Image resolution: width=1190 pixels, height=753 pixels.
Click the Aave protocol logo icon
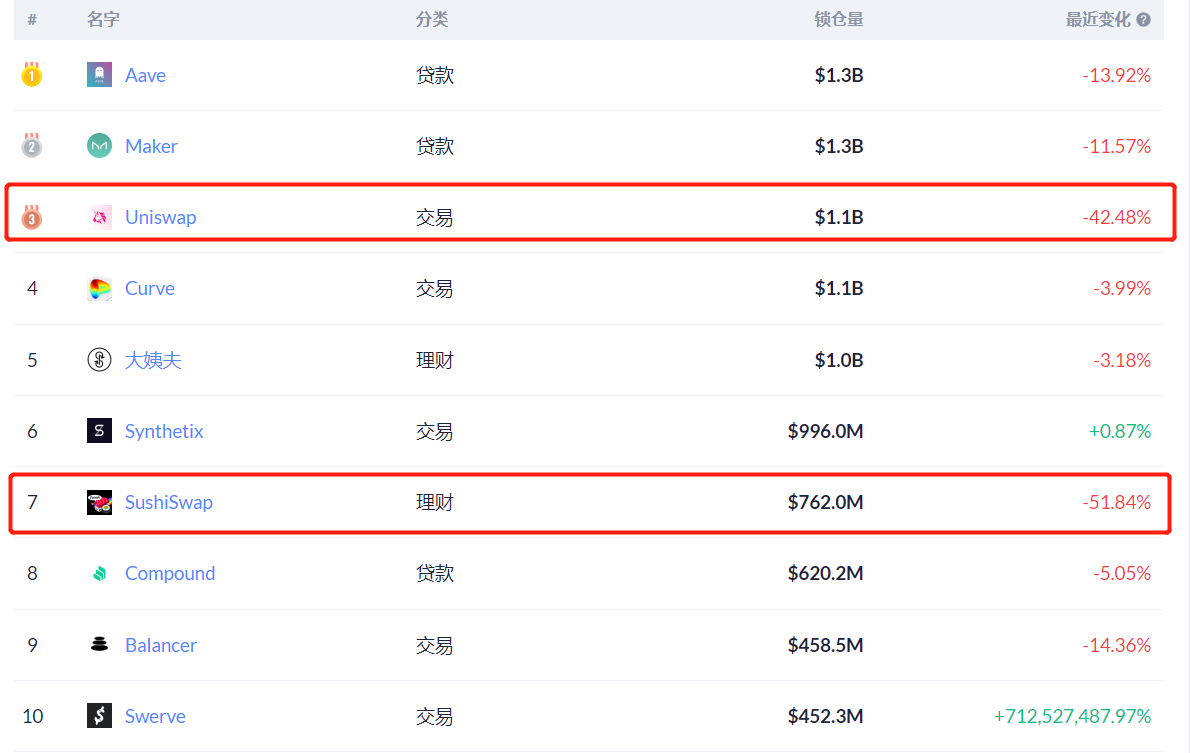click(x=99, y=75)
